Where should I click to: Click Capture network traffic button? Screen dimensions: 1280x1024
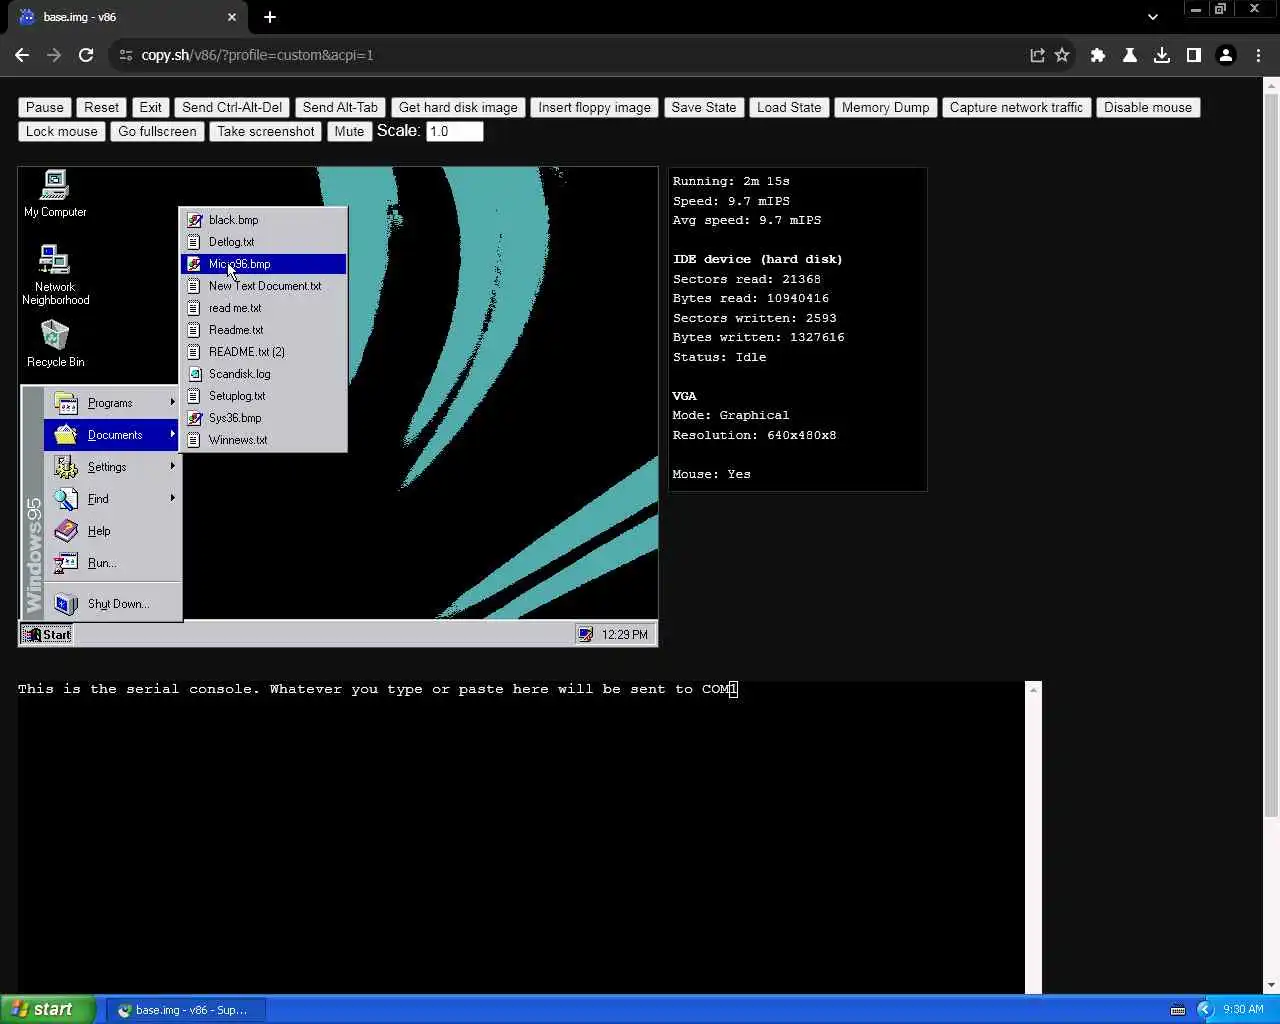click(x=1016, y=107)
